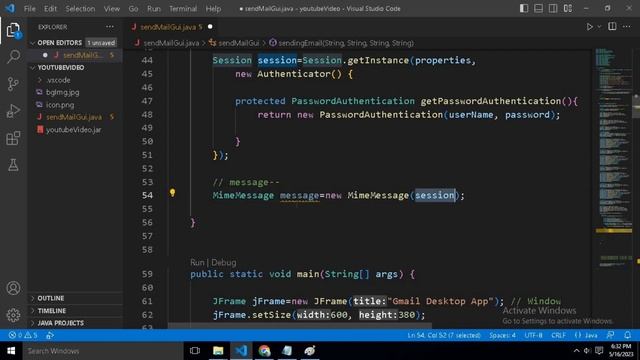The image size is (640, 360).
Task: Open the Manage gear menu
Action: [x=13, y=315]
